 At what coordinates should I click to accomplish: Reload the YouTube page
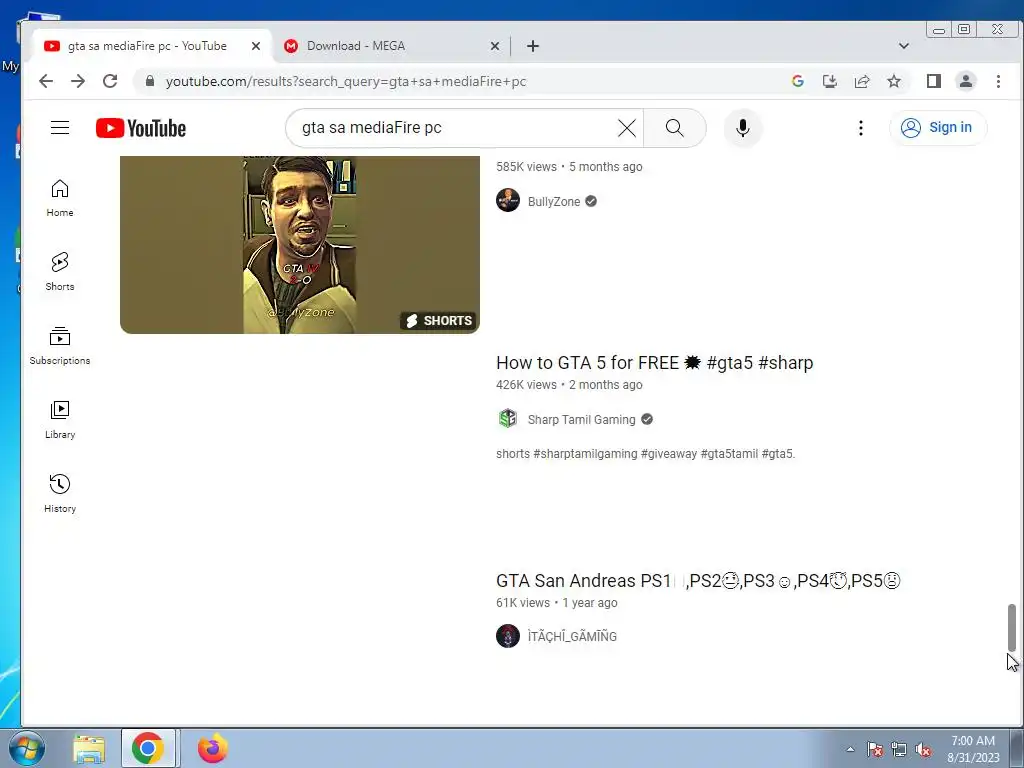[x=110, y=81]
